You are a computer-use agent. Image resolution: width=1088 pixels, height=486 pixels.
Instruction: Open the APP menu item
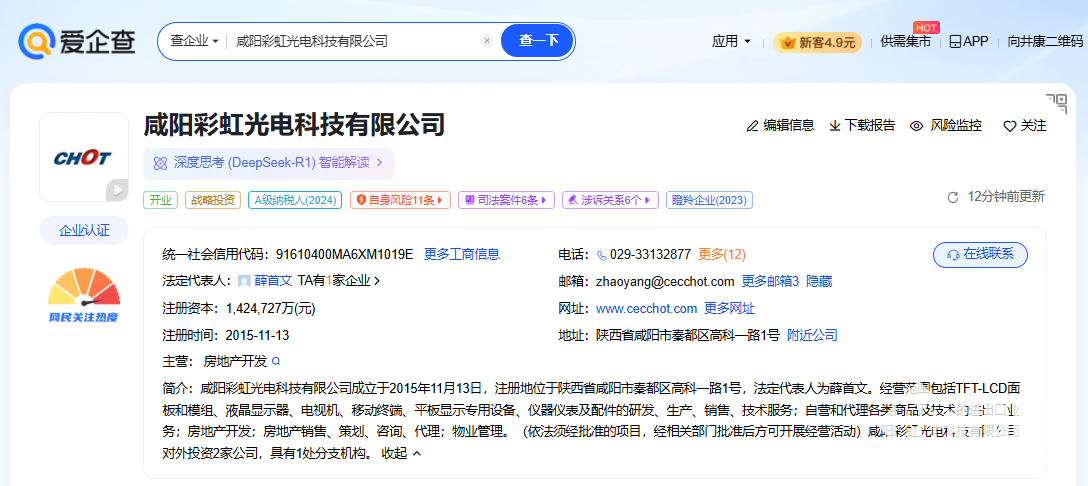pyautogui.click(x=968, y=41)
